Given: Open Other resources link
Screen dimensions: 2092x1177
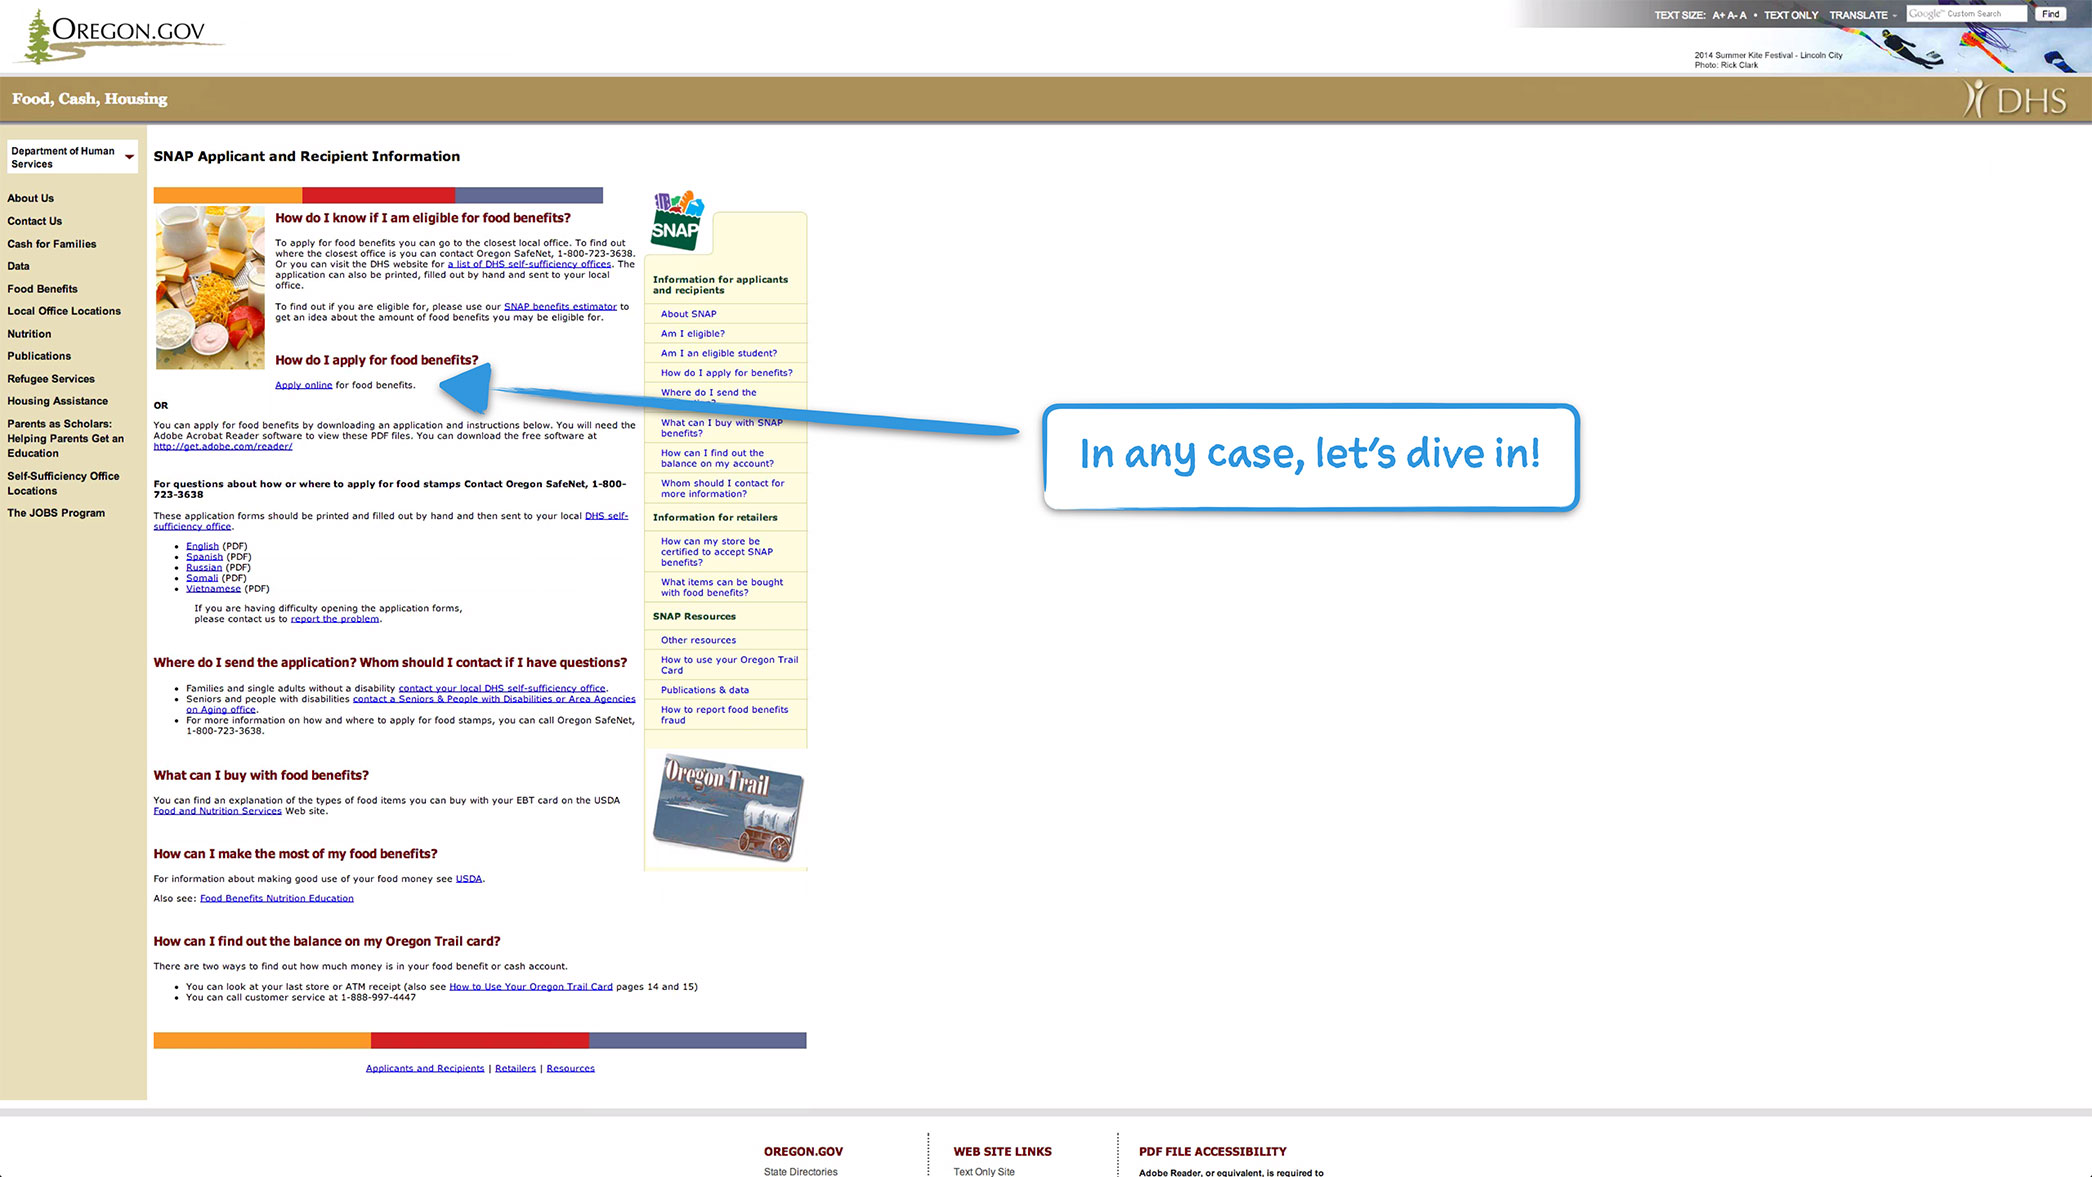Looking at the screenshot, I should pyautogui.click(x=699, y=640).
